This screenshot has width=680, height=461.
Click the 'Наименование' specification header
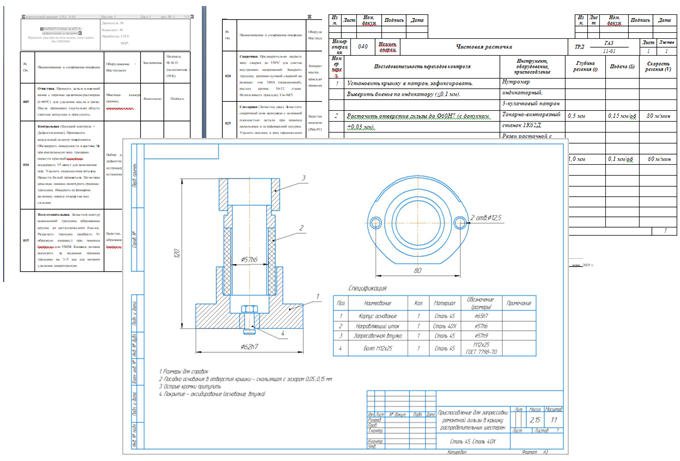tap(378, 303)
